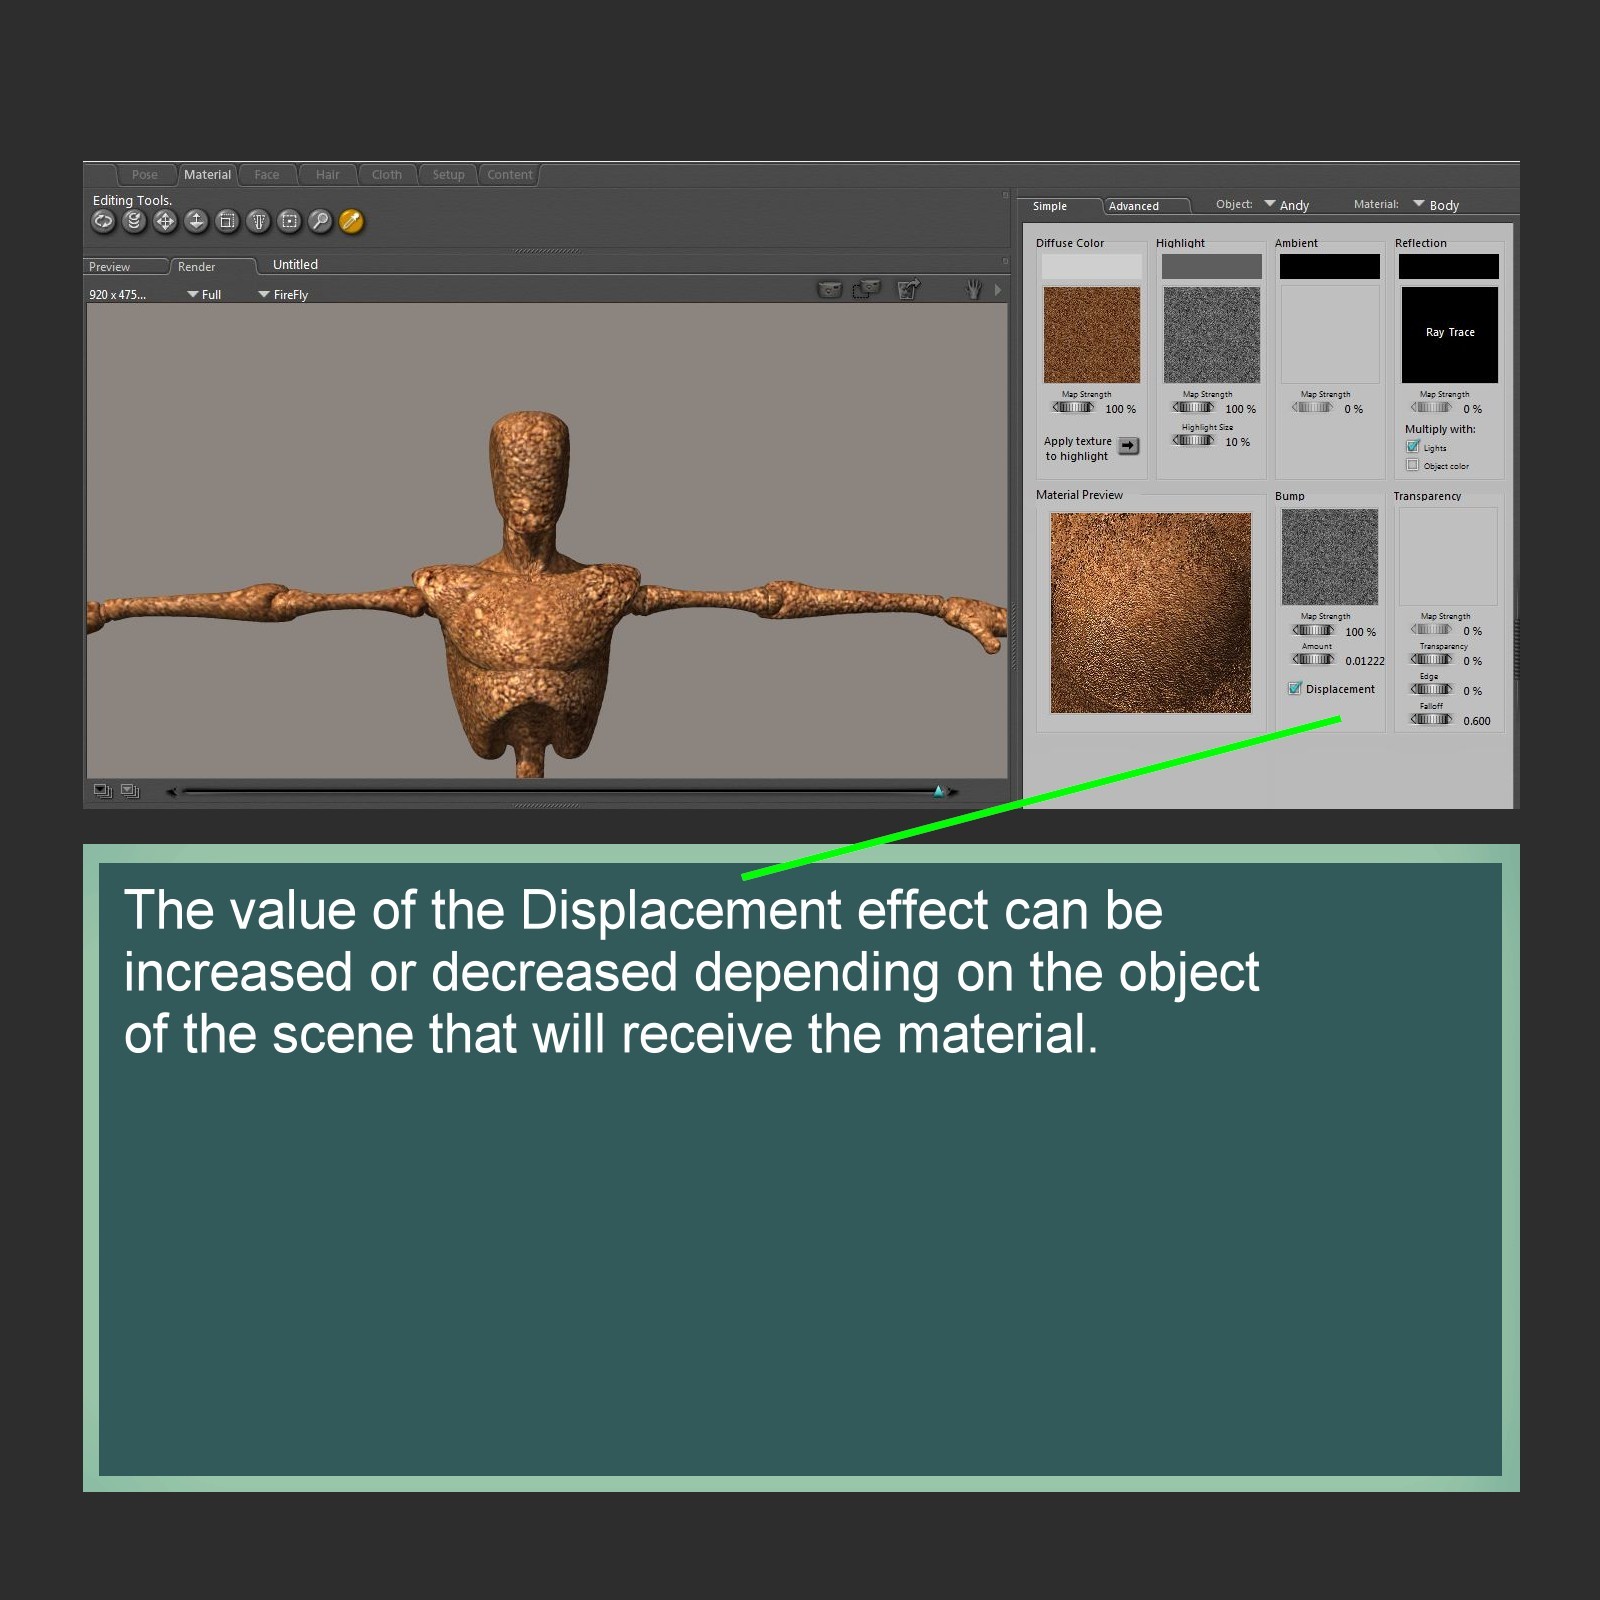Open the Hair room tab
Screen dimensions: 1600x1600
click(x=328, y=174)
